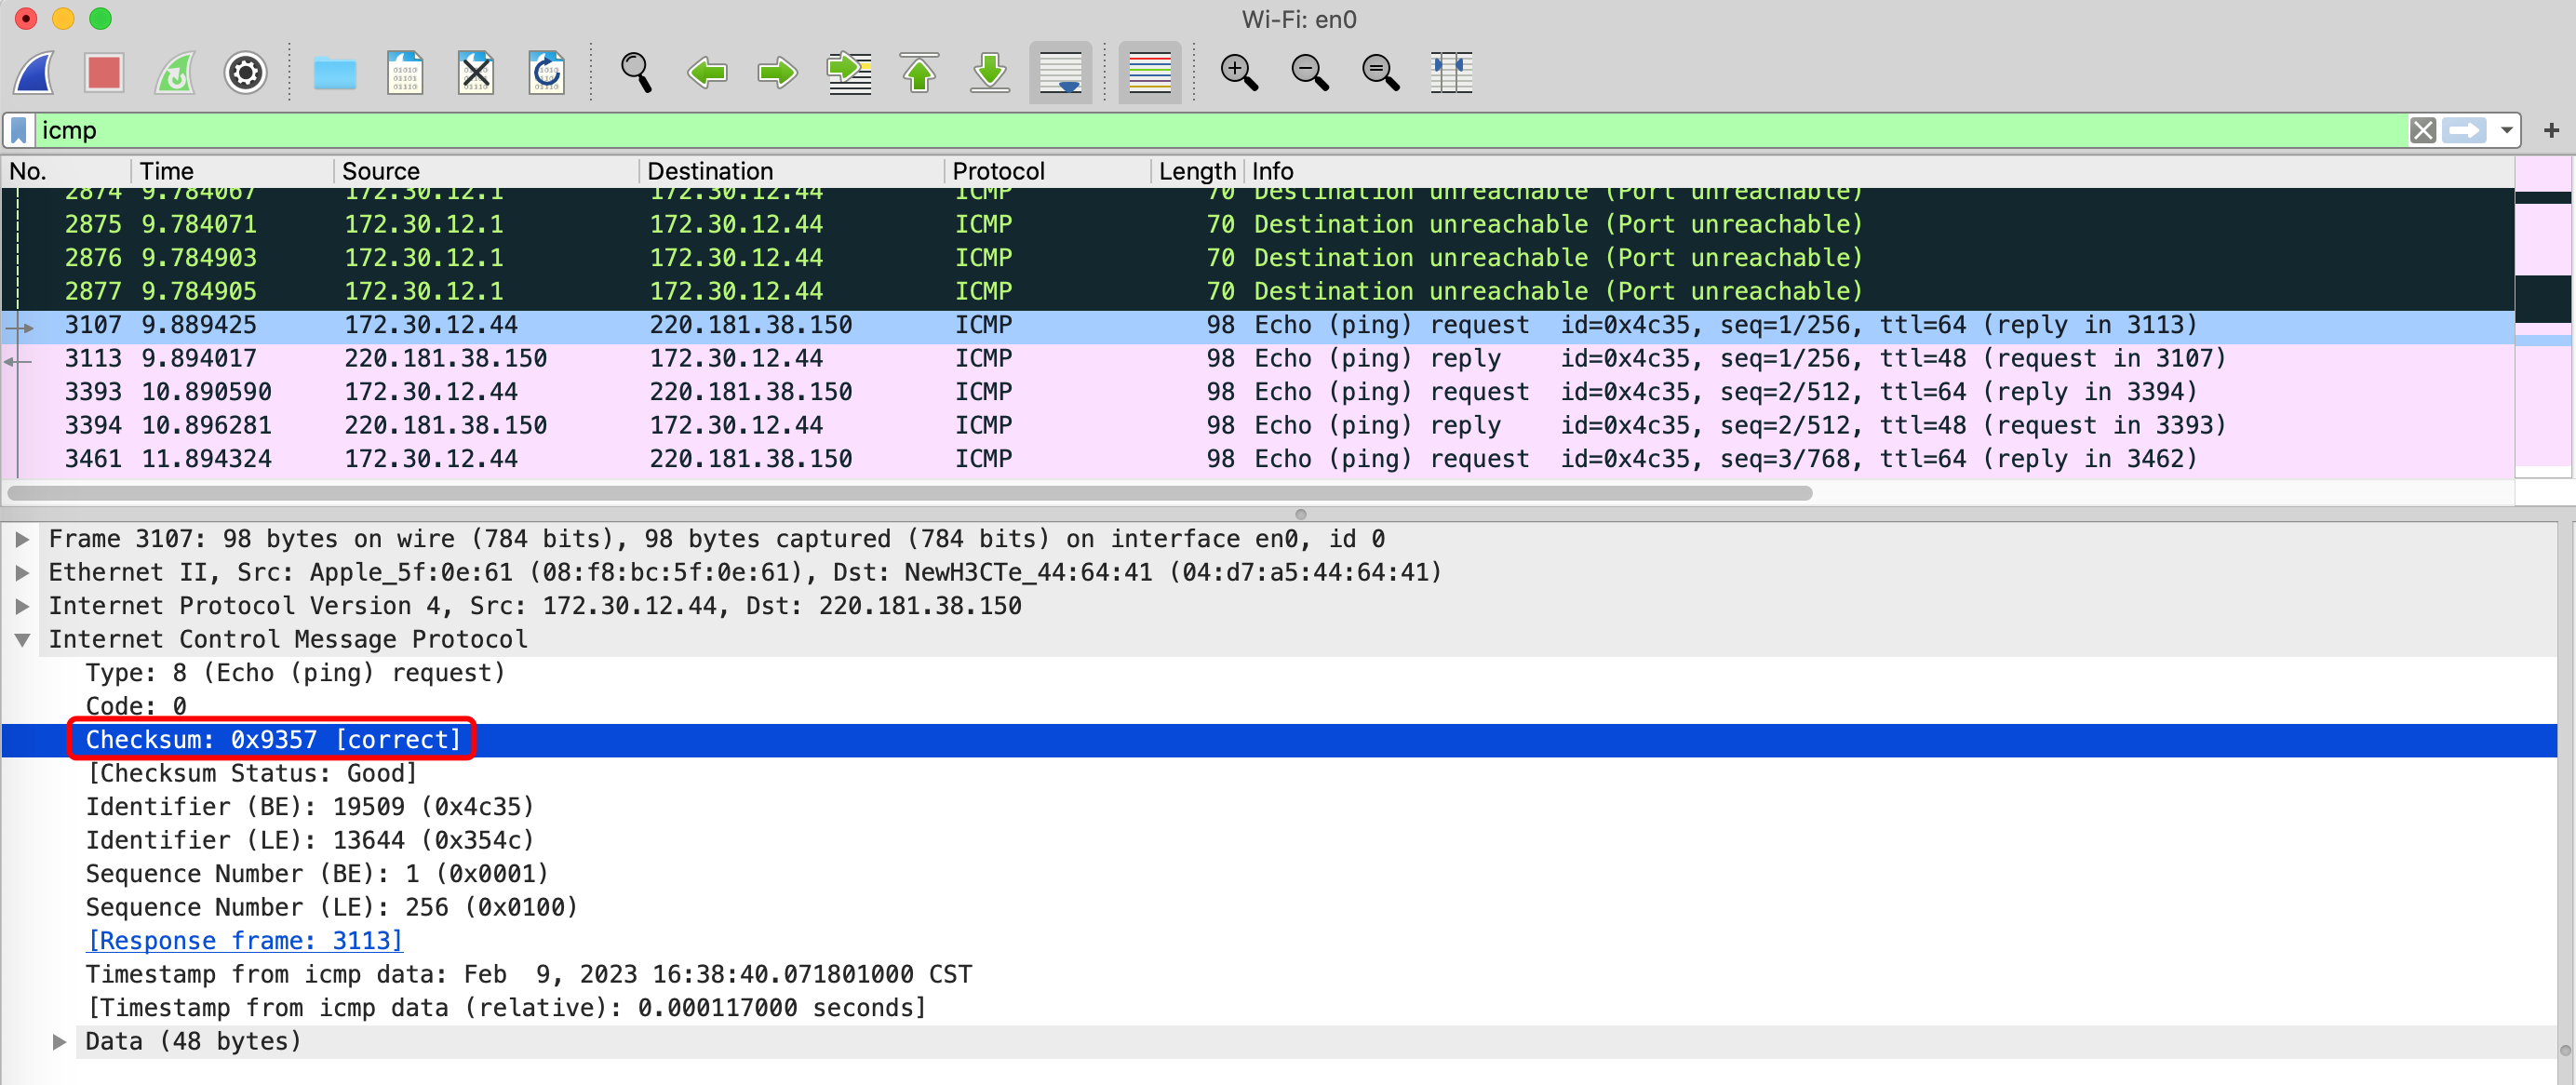Click the packet list horizontal scrollbar
The height and width of the screenshot is (1085, 2576).
tap(909, 493)
